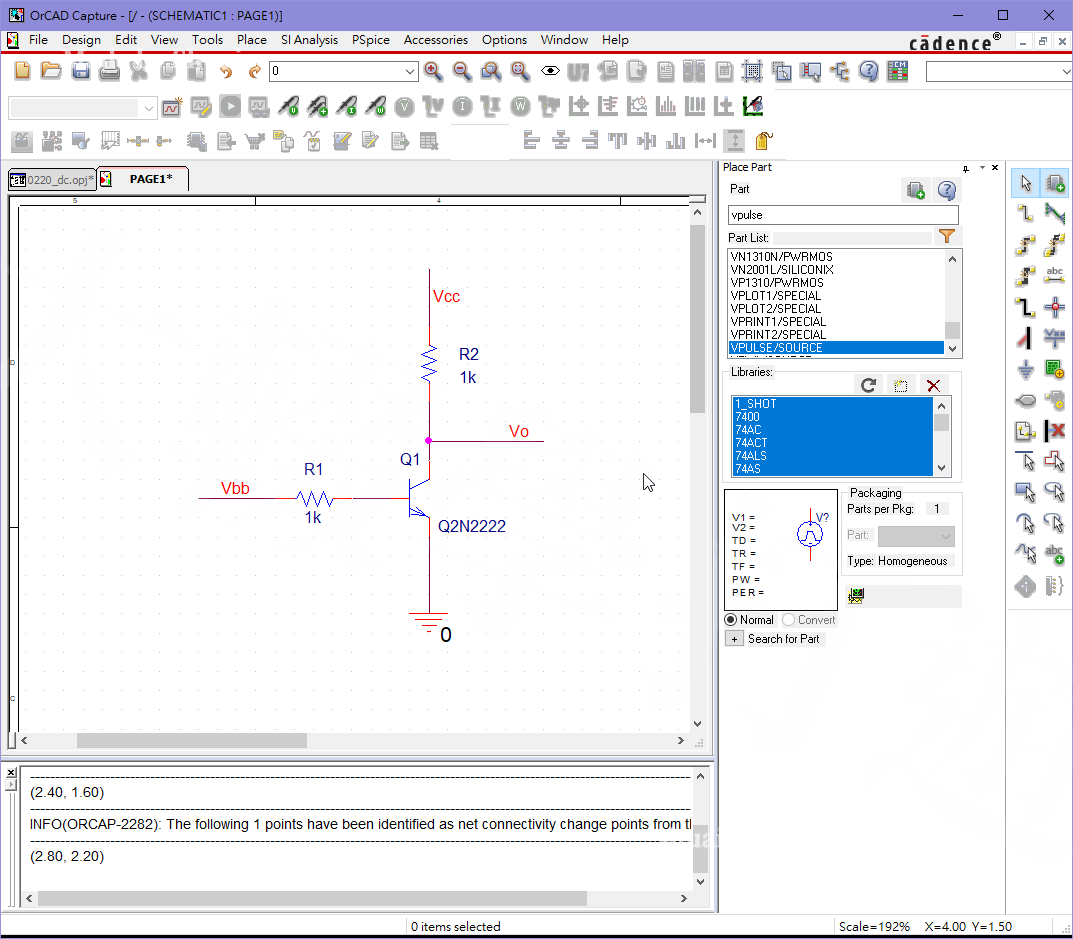Click the Zoom Out magnifier

462,70
